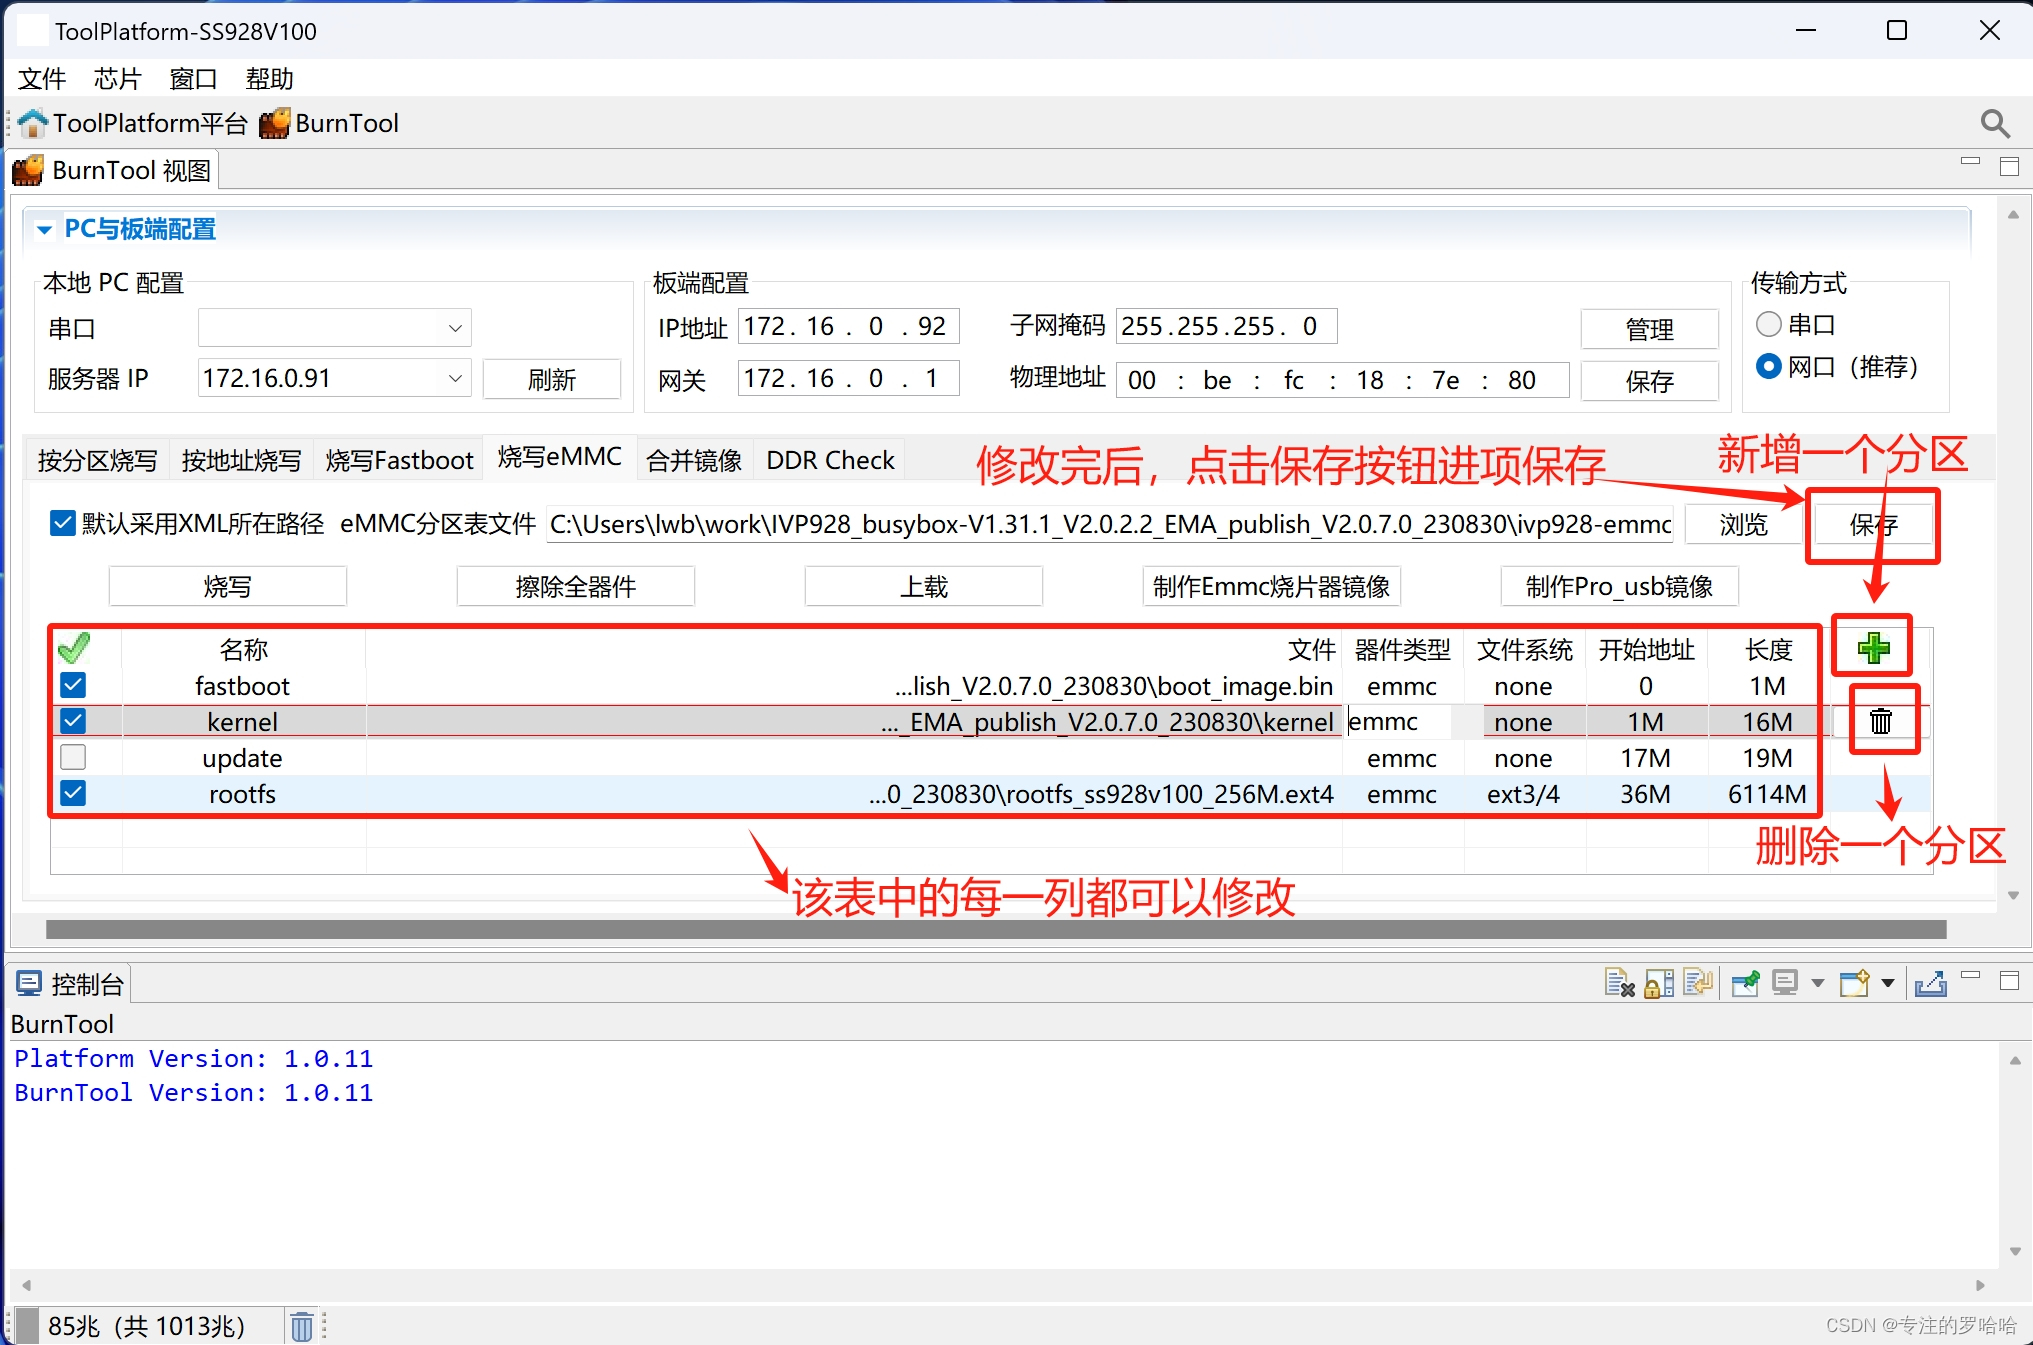The width and height of the screenshot is (2033, 1345).
Task: Click the search magnifier icon
Action: (1994, 123)
